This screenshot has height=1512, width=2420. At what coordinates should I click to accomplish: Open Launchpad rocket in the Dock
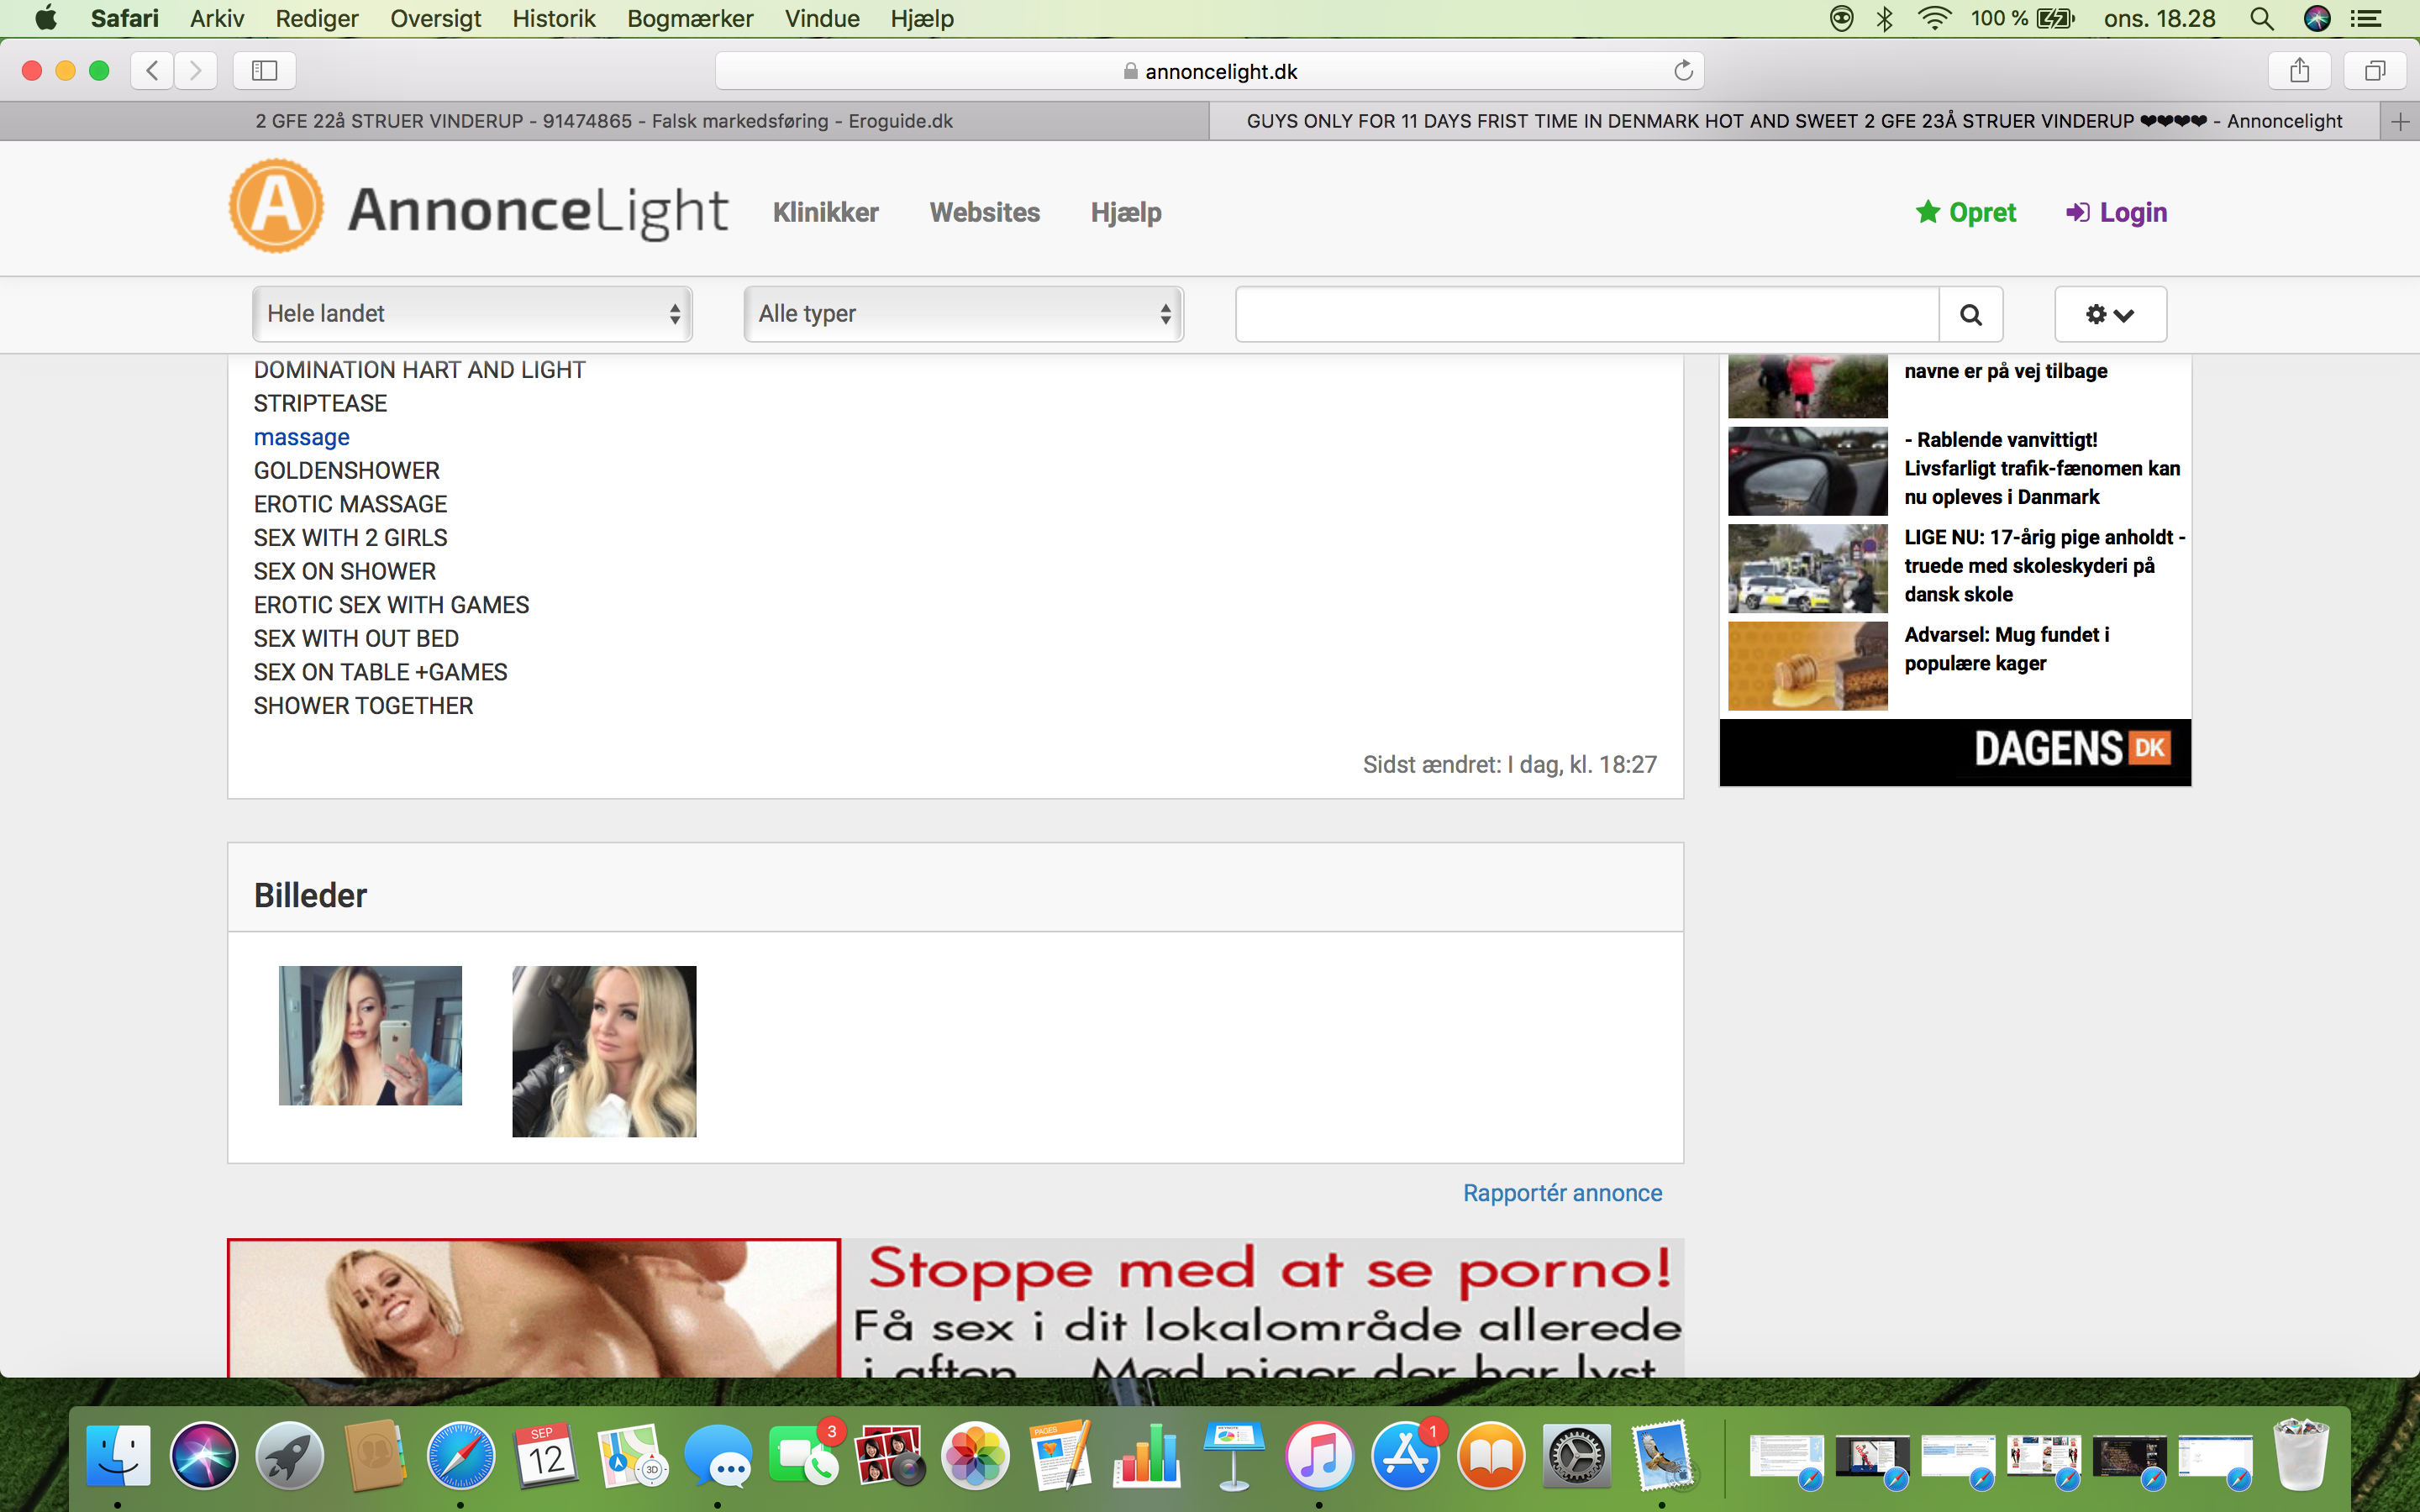(290, 1455)
